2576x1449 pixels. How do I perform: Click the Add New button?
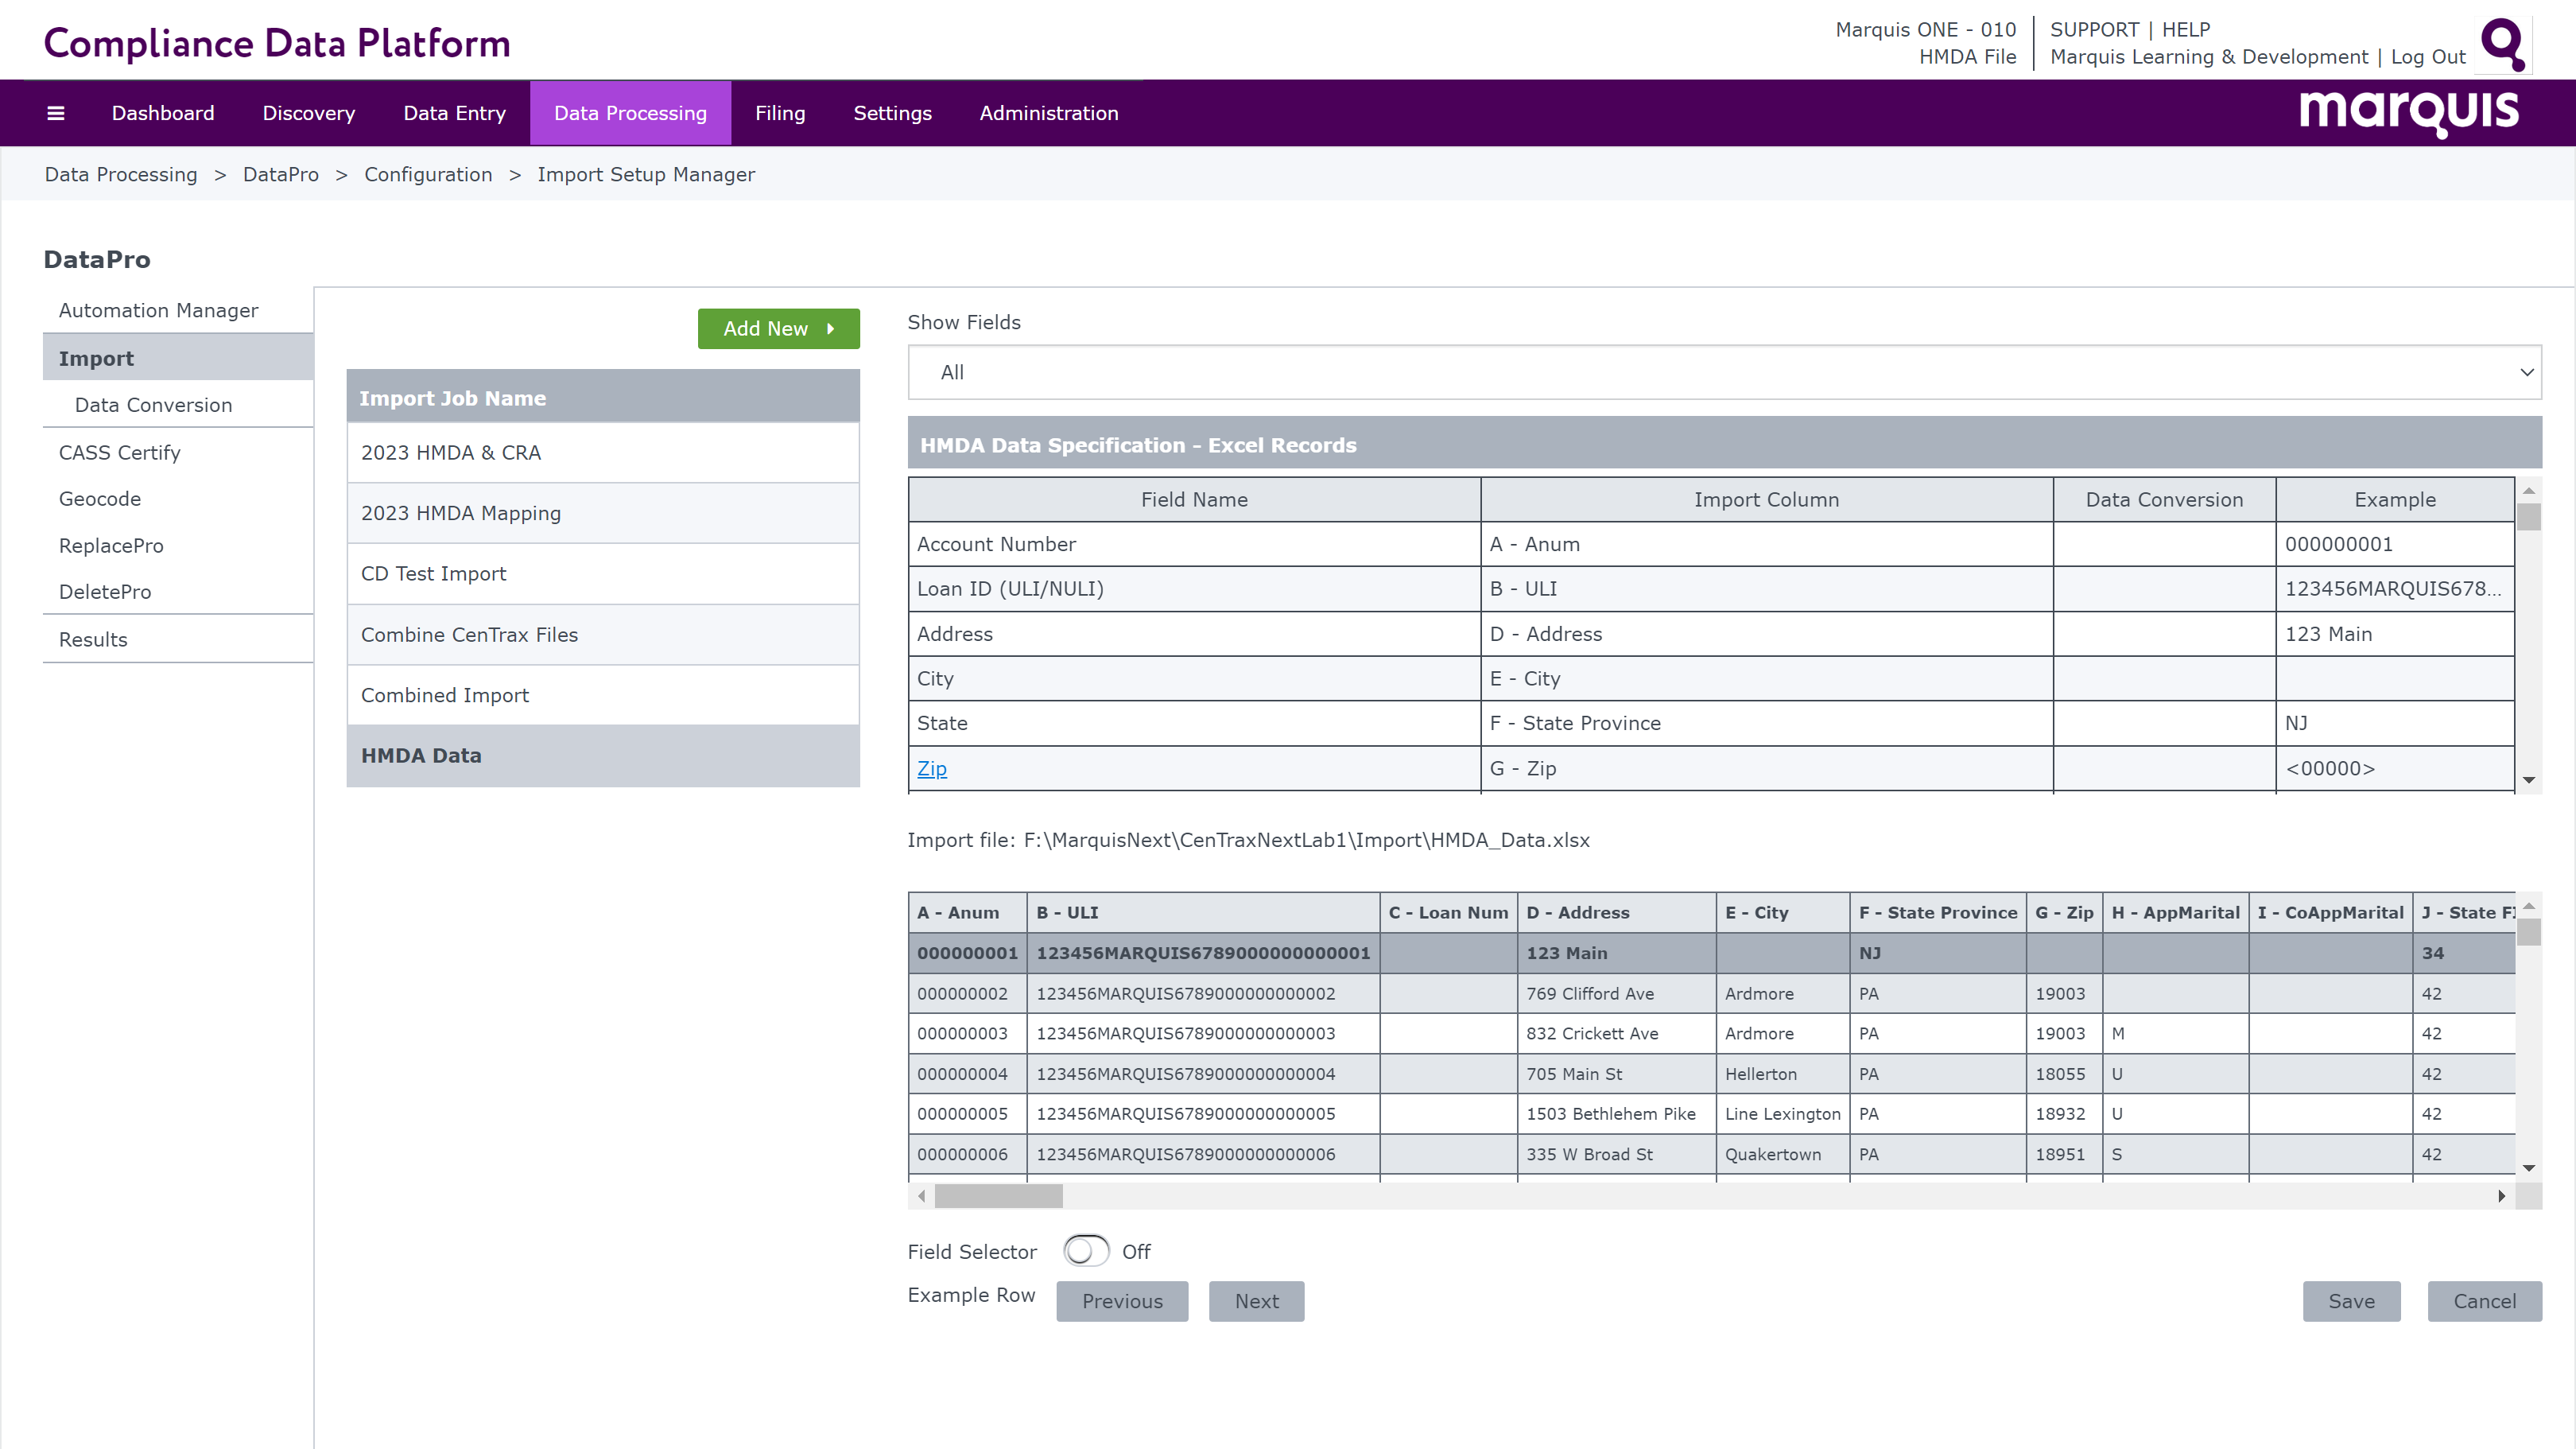[778, 328]
